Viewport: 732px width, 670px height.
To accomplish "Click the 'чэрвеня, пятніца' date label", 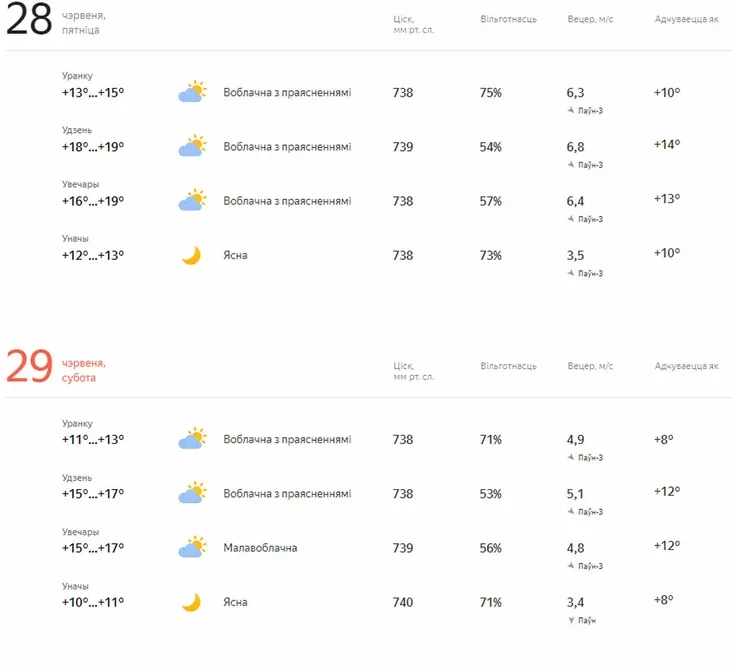I will coord(83,23).
